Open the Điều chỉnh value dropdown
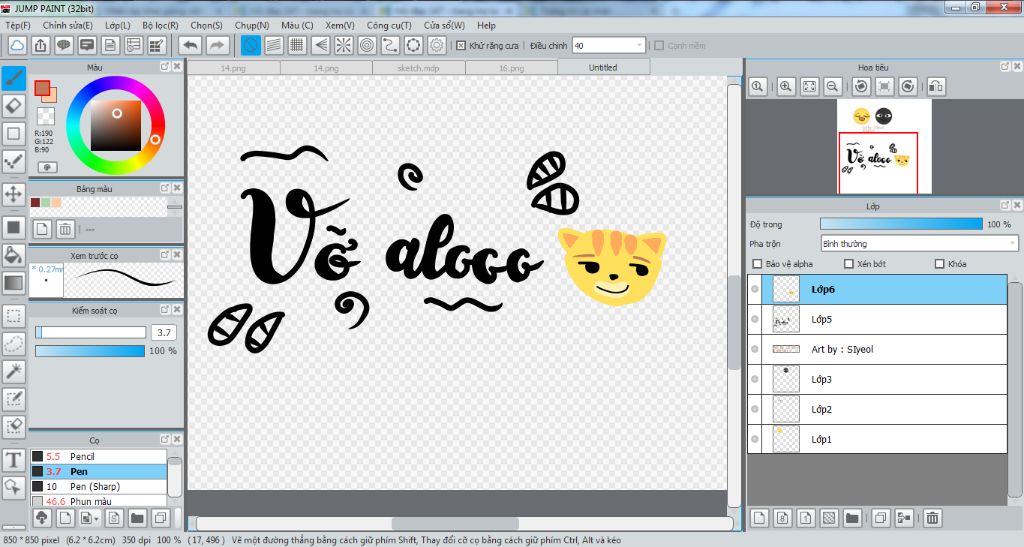 (x=609, y=46)
